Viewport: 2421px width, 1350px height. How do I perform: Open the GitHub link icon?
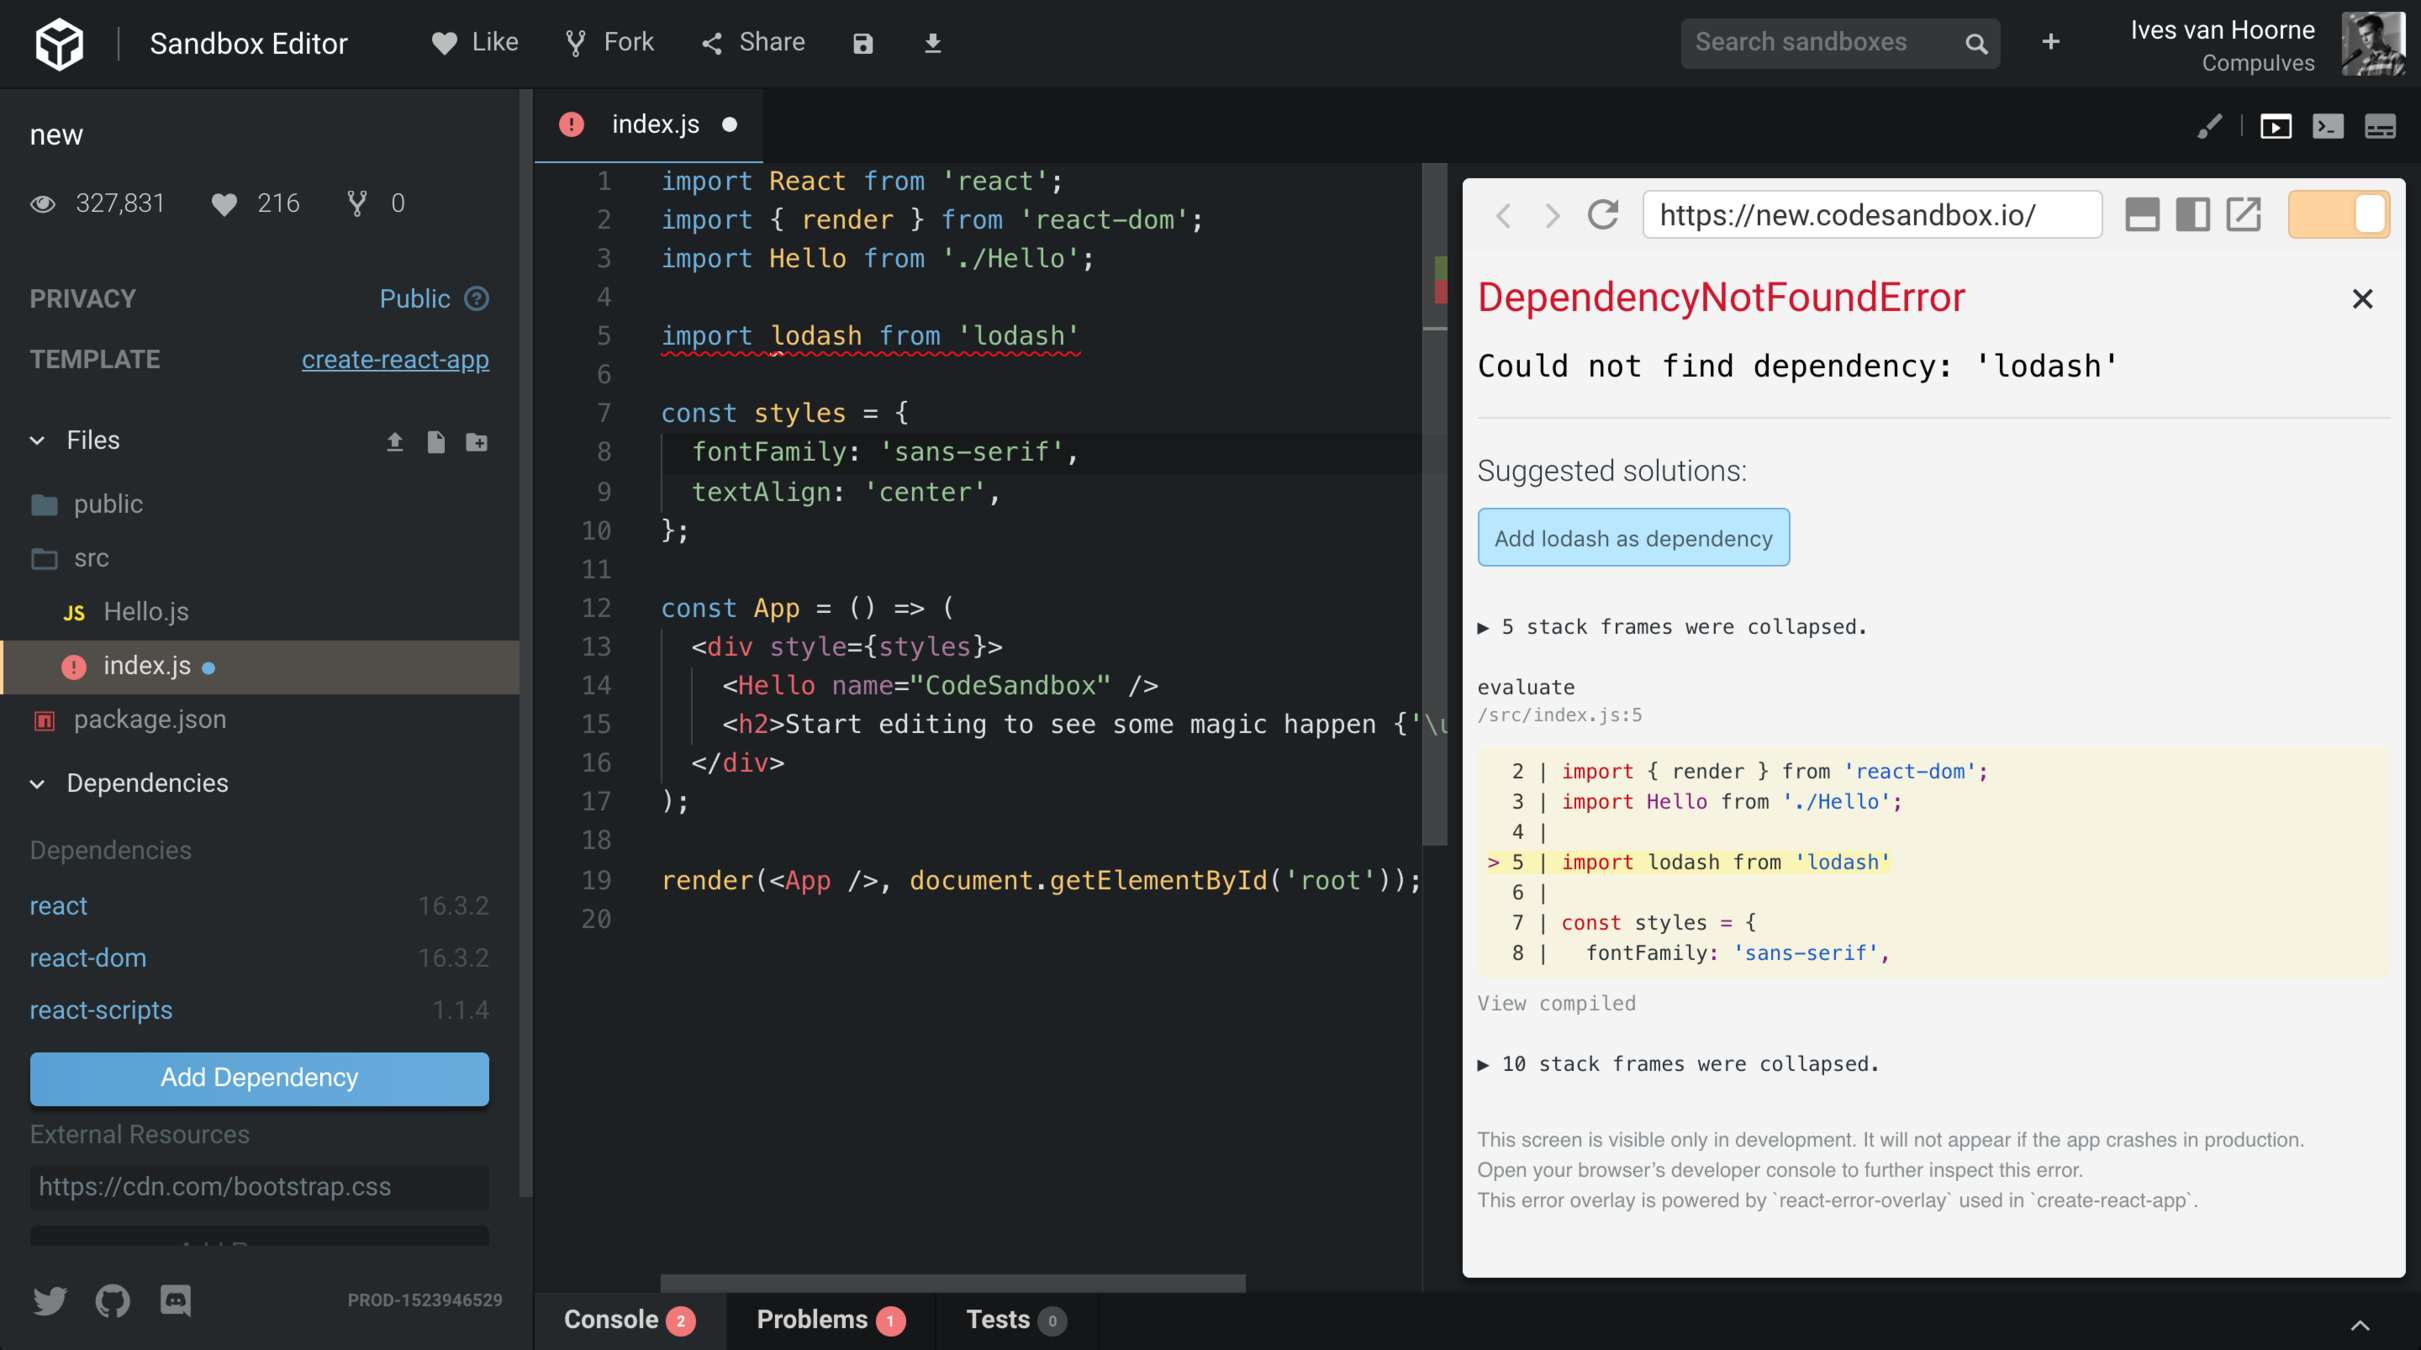point(113,1300)
